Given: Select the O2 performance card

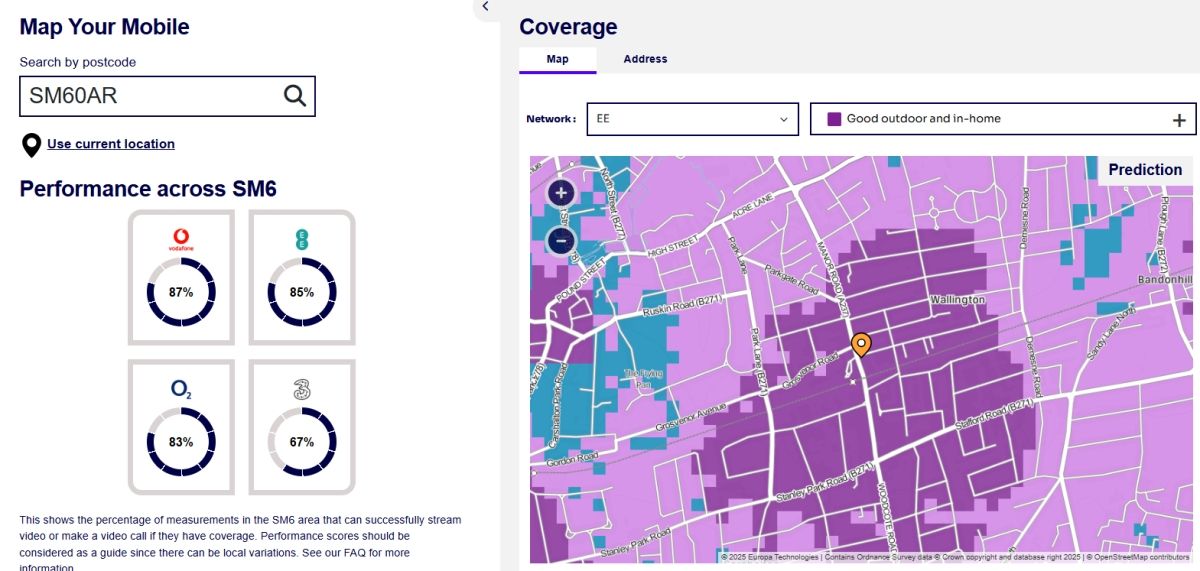Looking at the screenshot, I should pos(181,427).
